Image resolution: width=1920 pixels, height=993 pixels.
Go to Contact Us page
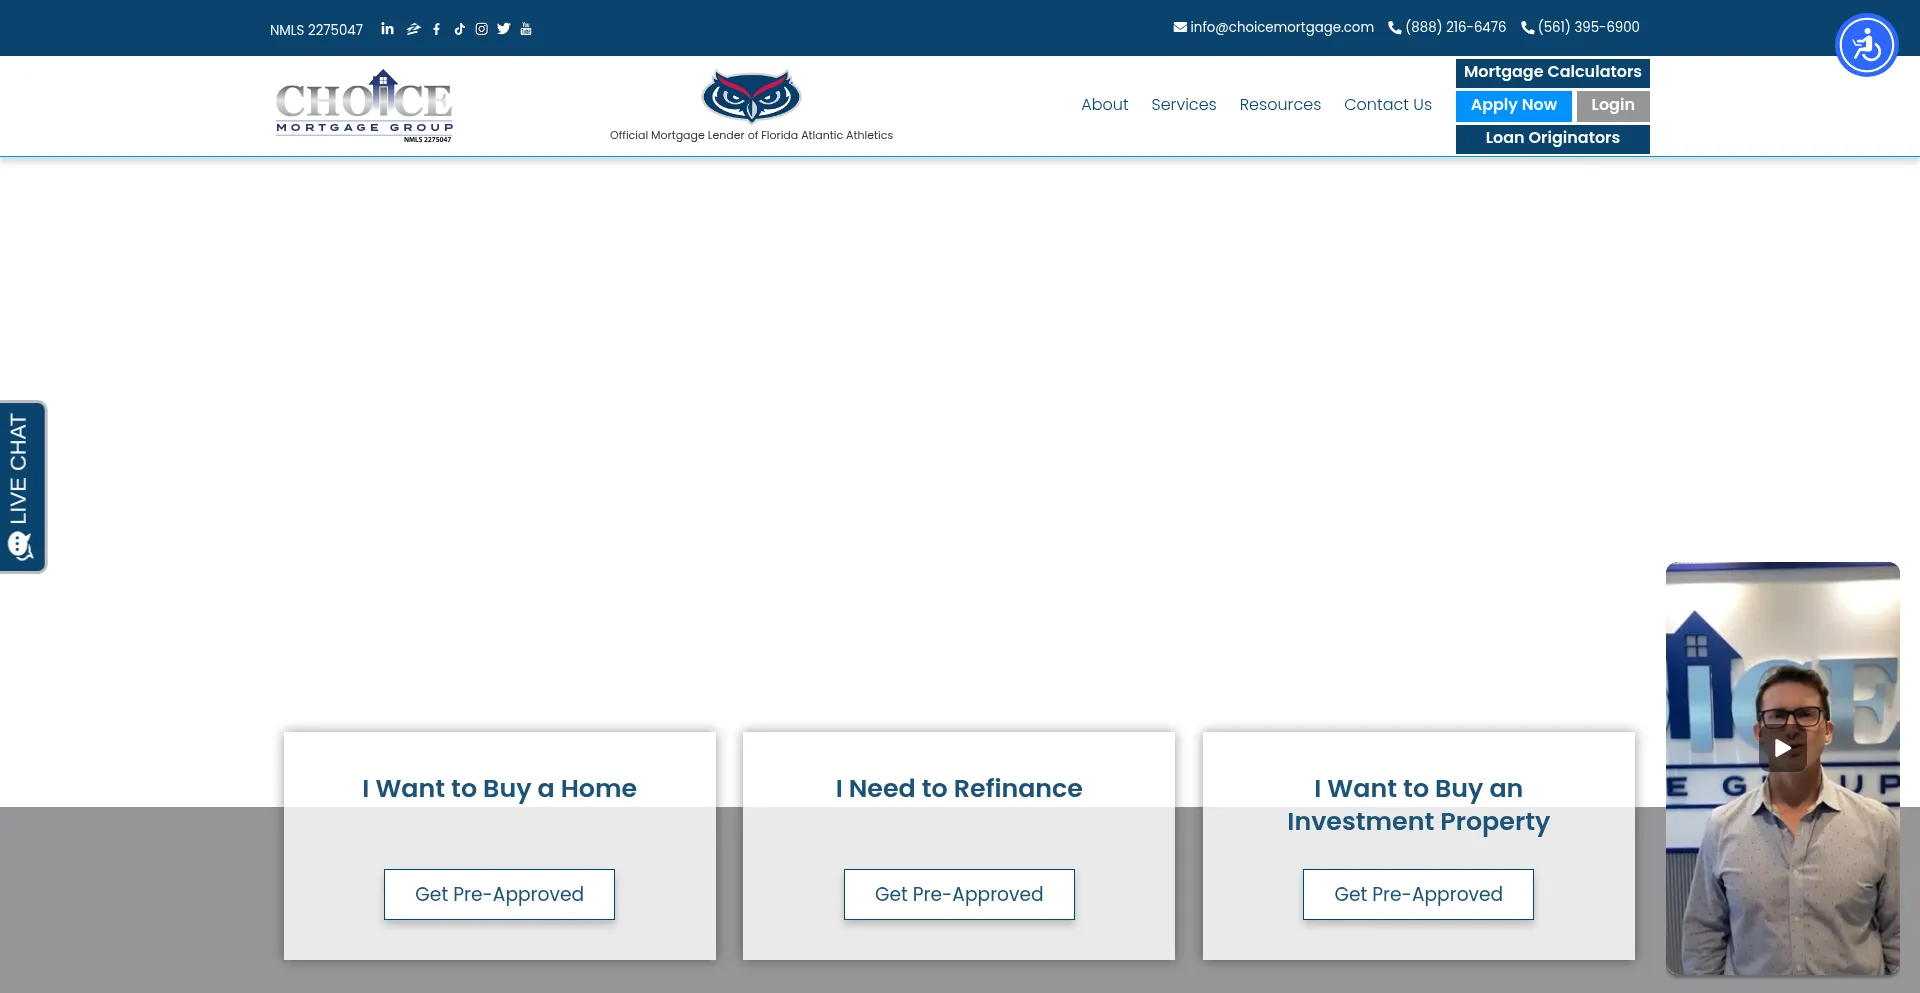[x=1387, y=105]
